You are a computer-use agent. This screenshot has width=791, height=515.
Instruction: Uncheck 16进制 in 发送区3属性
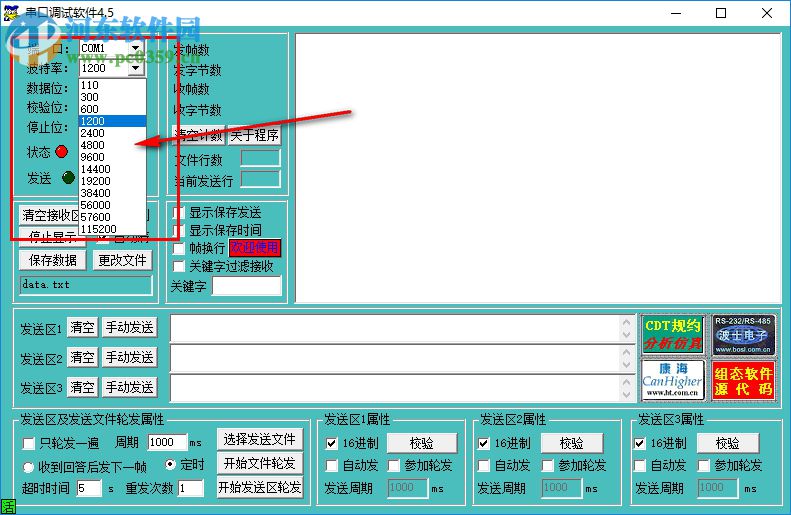point(640,443)
